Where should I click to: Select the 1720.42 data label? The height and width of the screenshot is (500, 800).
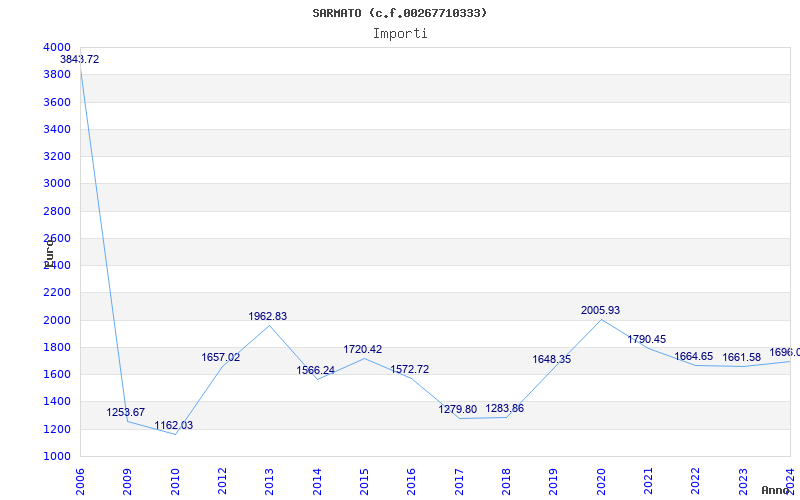click(x=363, y=349)
